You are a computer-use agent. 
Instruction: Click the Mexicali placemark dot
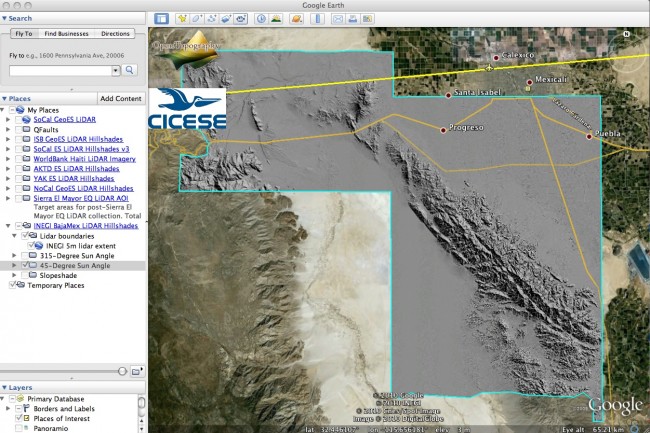(529, 82)
